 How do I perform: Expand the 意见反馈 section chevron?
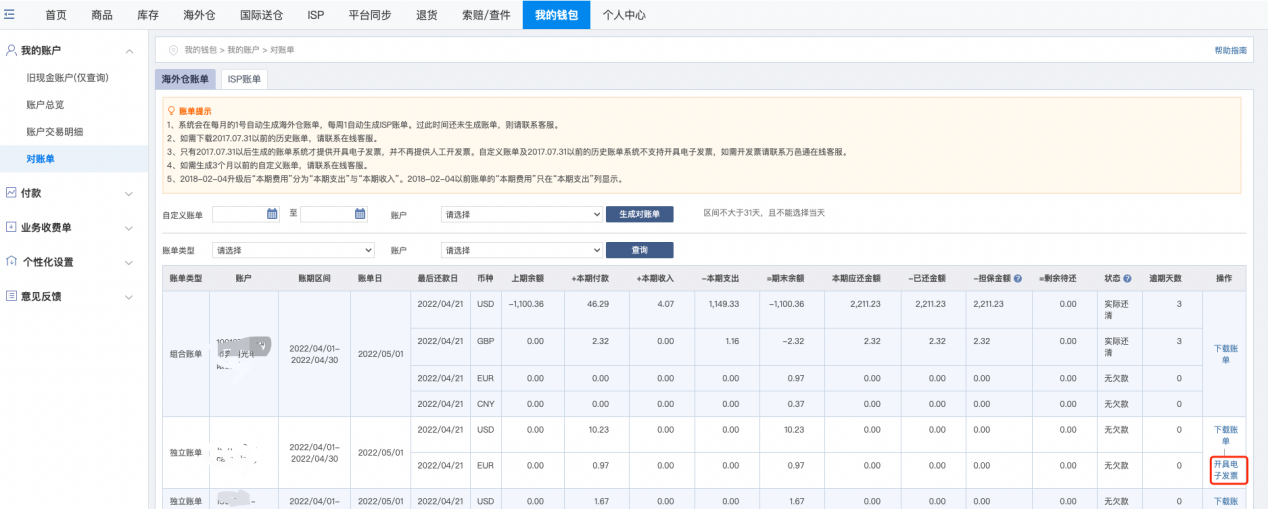point(129,297)
